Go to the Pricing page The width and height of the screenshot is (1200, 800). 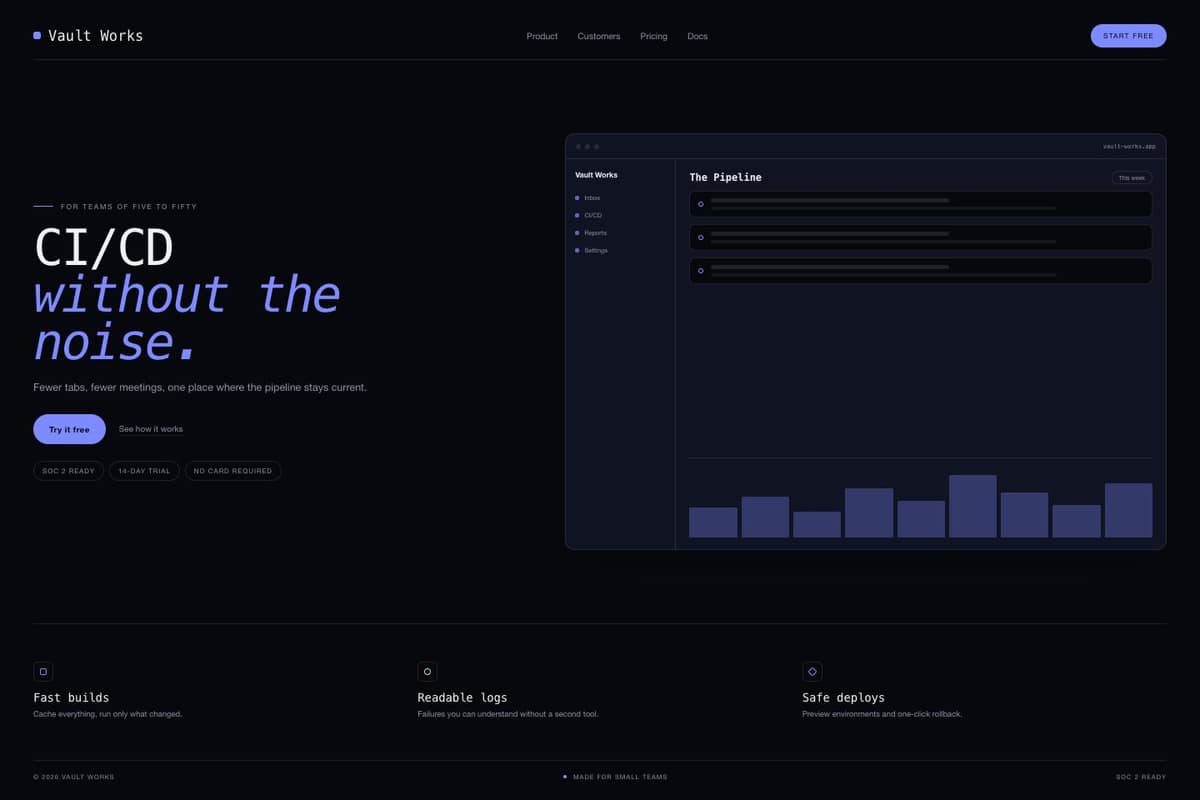[654, 36]
